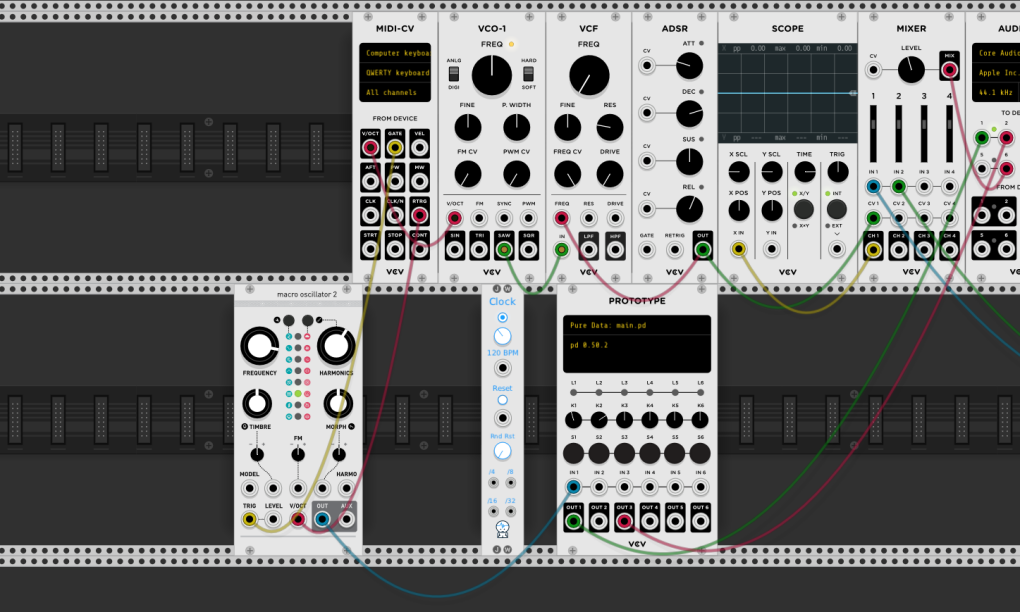Toggle the Clock run button

click(502, 317)
